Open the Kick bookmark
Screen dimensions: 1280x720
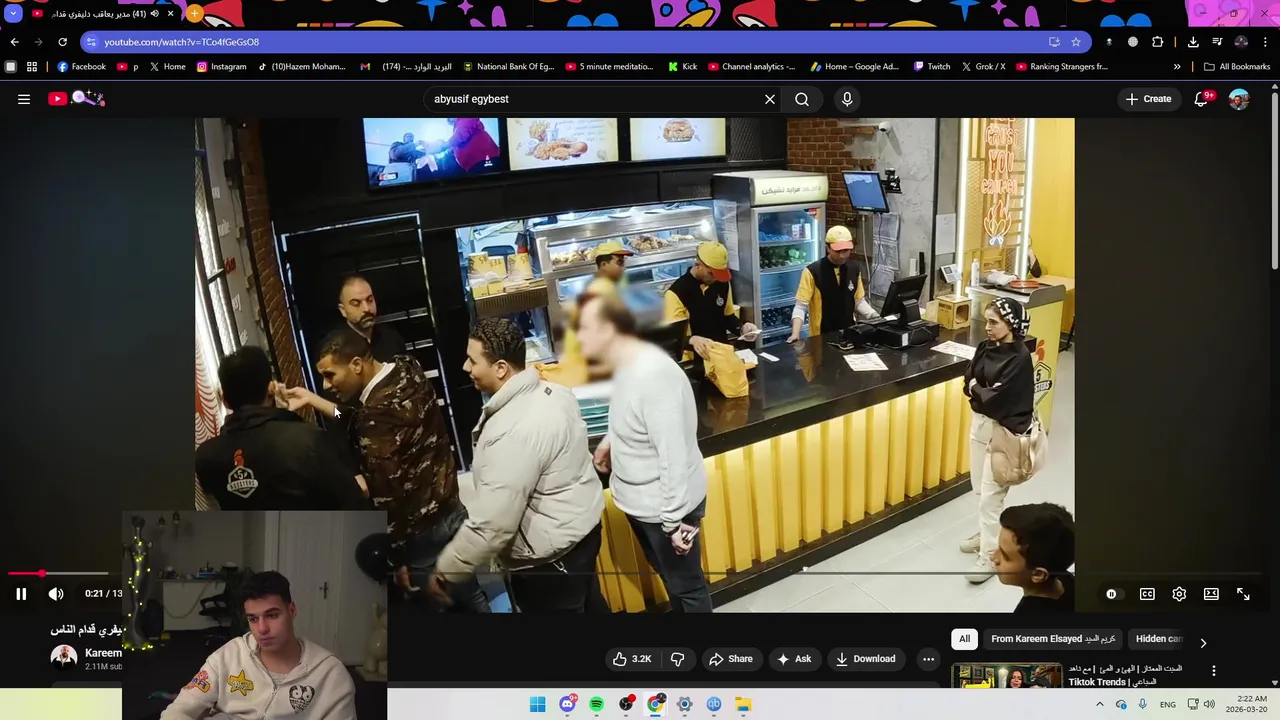pyautogui.click(x=682, y=67)
